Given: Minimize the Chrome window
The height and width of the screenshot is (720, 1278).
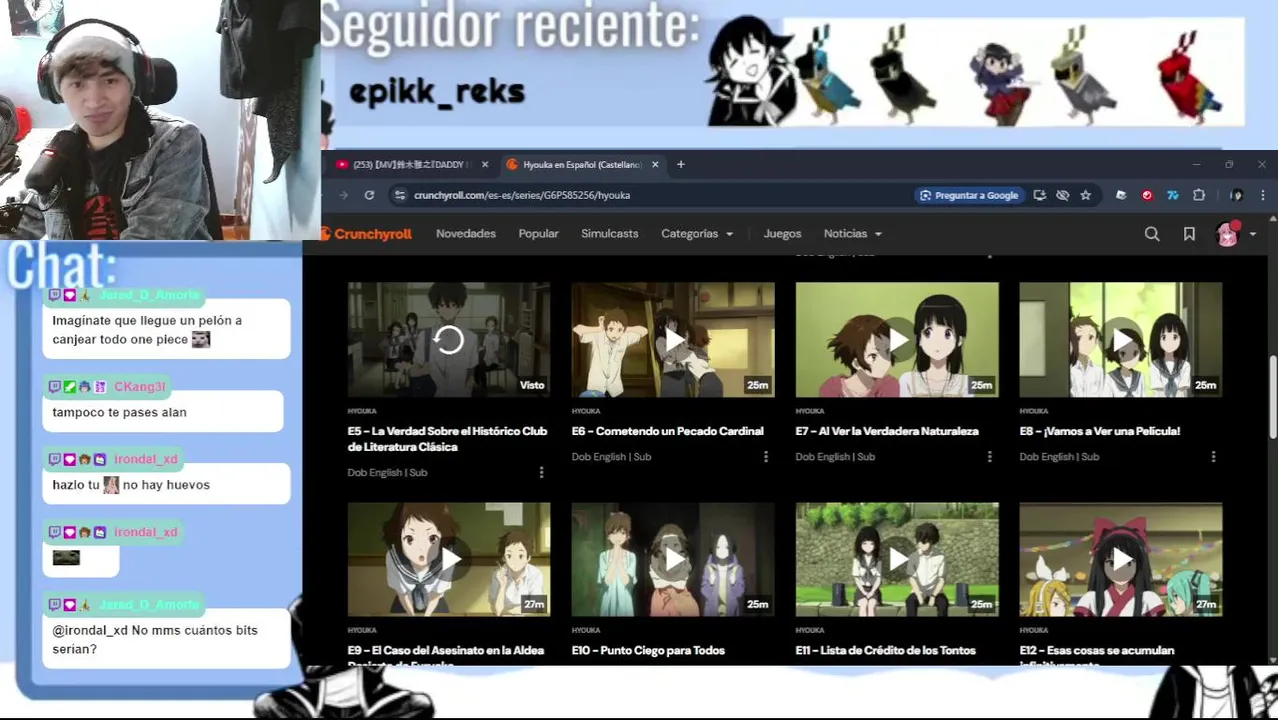Looking at the screenshot, I should coord(1196,164).
